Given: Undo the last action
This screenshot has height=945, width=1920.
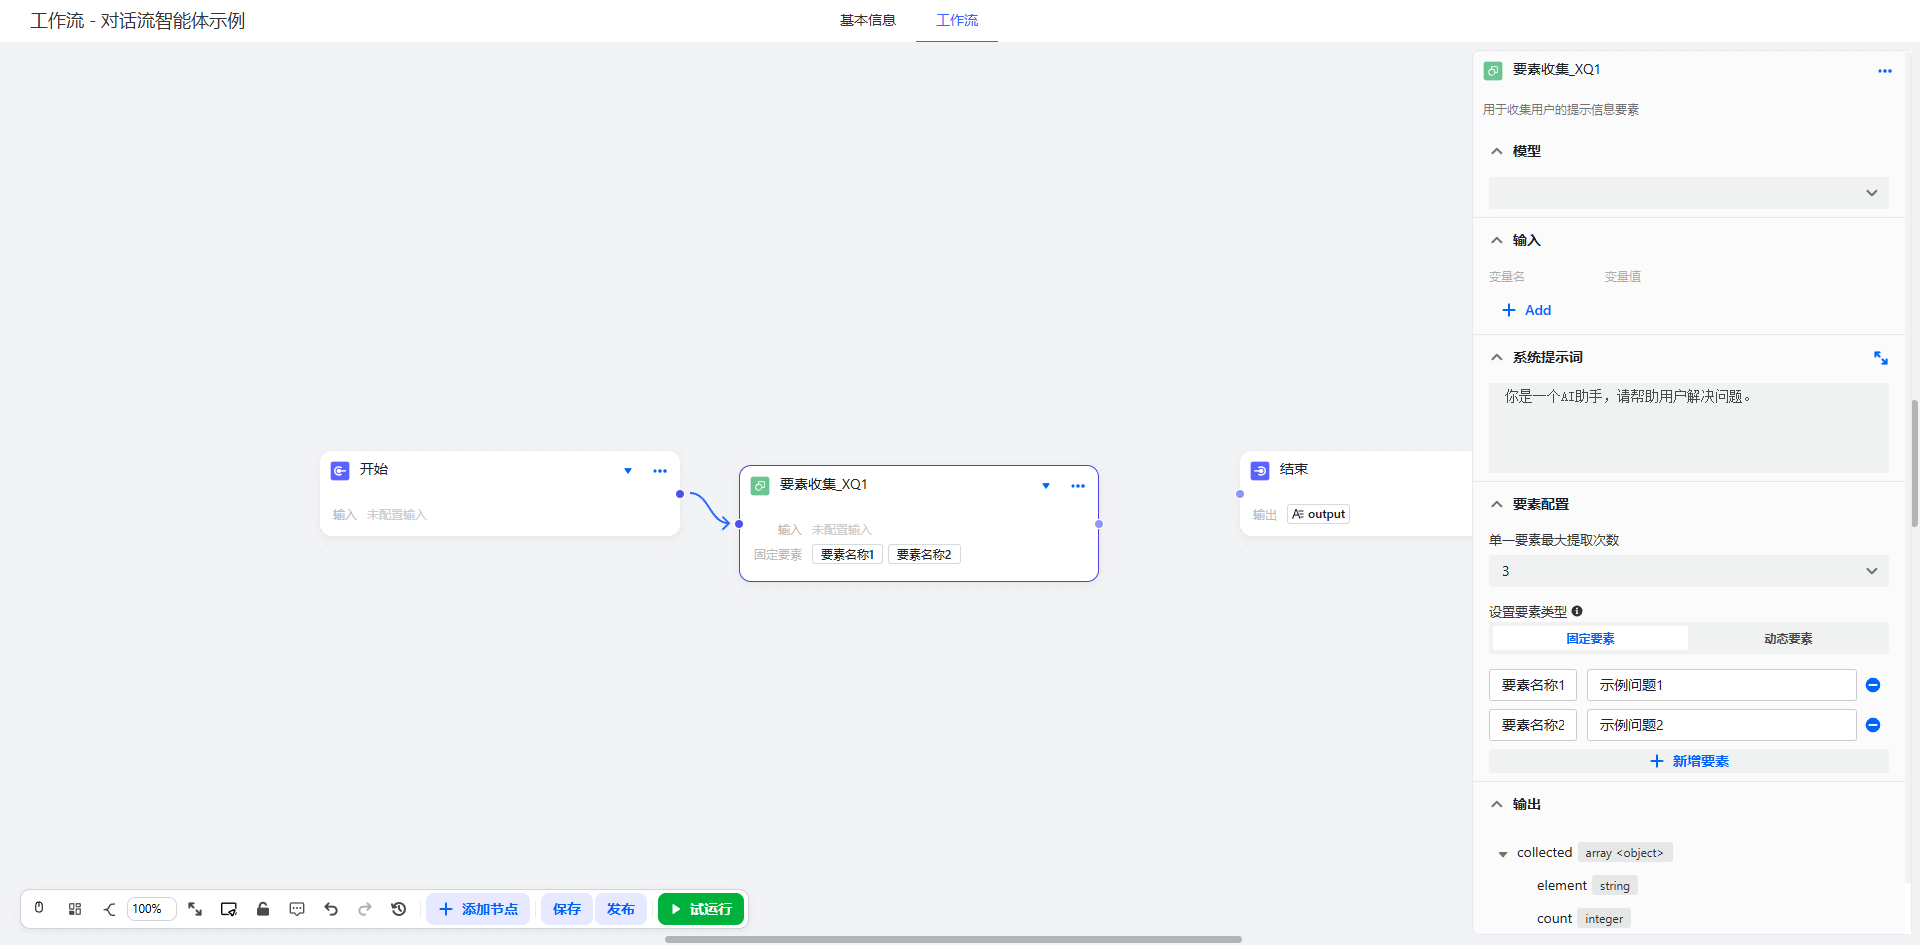Looking at the screenshot, I should pos(331,909).
